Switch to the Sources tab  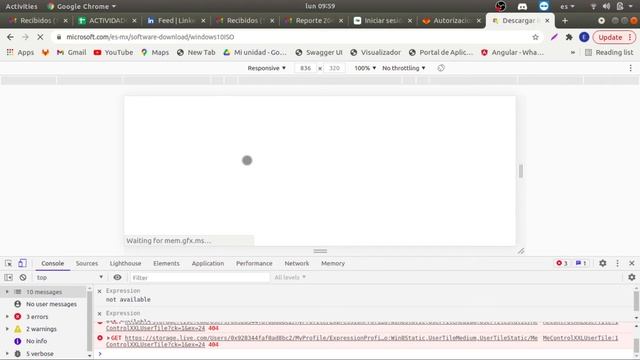point(87,263)
